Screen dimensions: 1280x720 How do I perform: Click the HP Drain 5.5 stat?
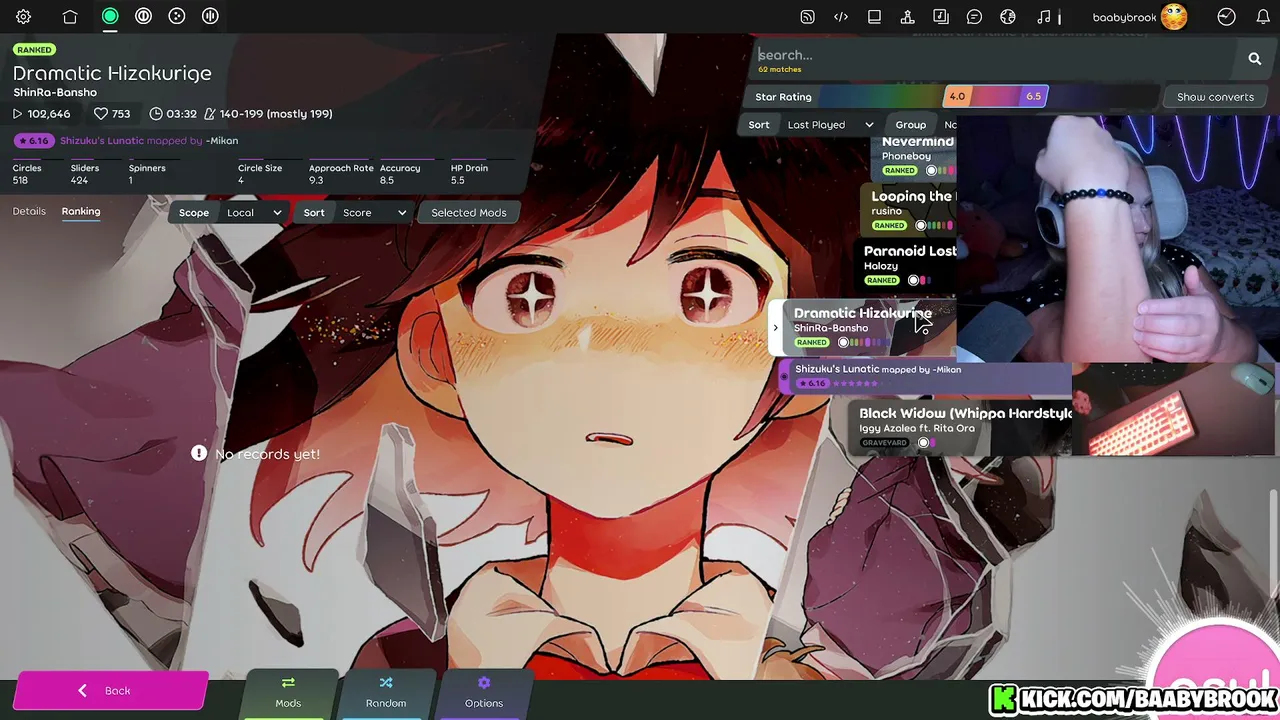[x=469, y=174]
